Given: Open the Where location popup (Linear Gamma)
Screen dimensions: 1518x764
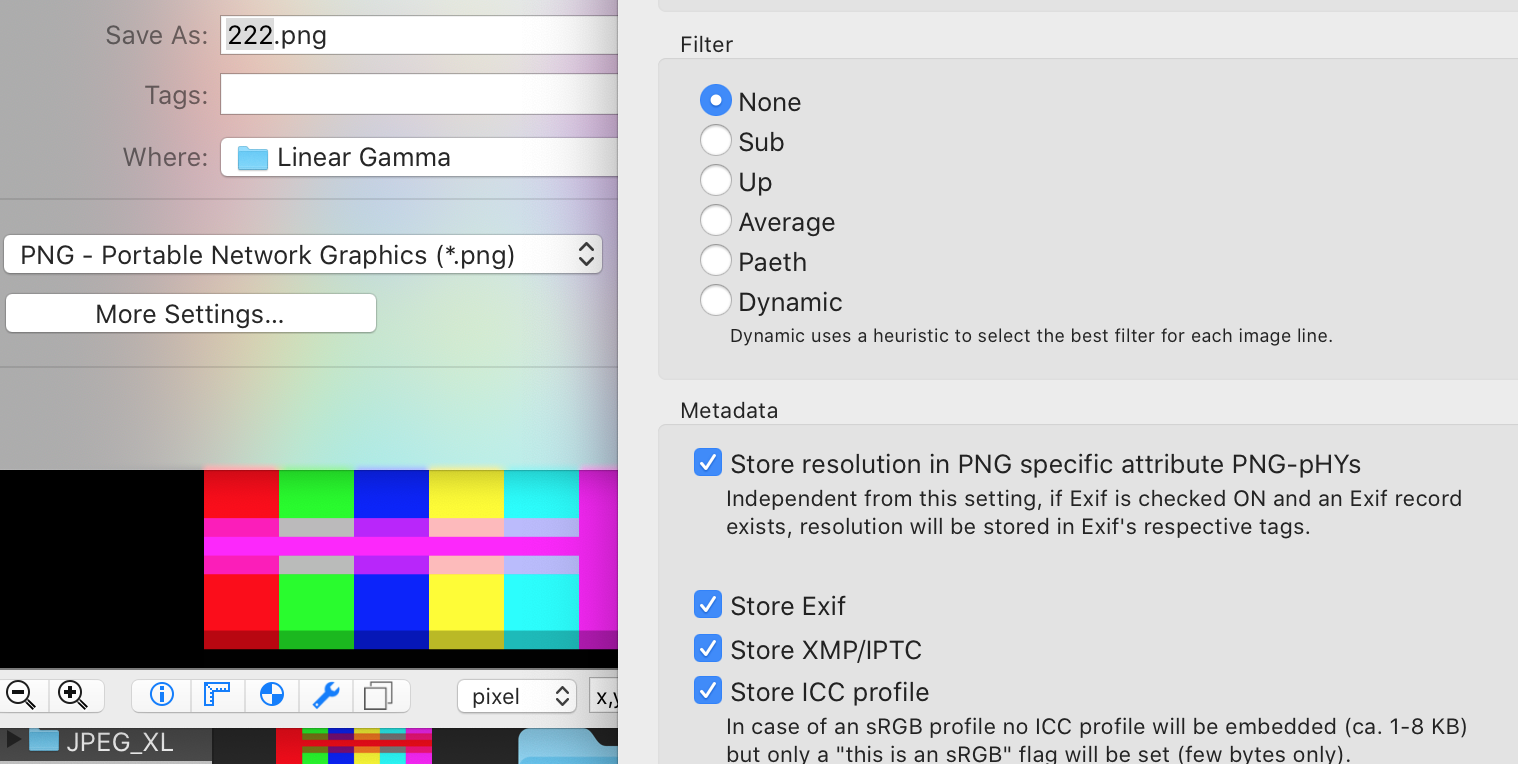Looking at the screenshot, I should [x=419, y=157].
